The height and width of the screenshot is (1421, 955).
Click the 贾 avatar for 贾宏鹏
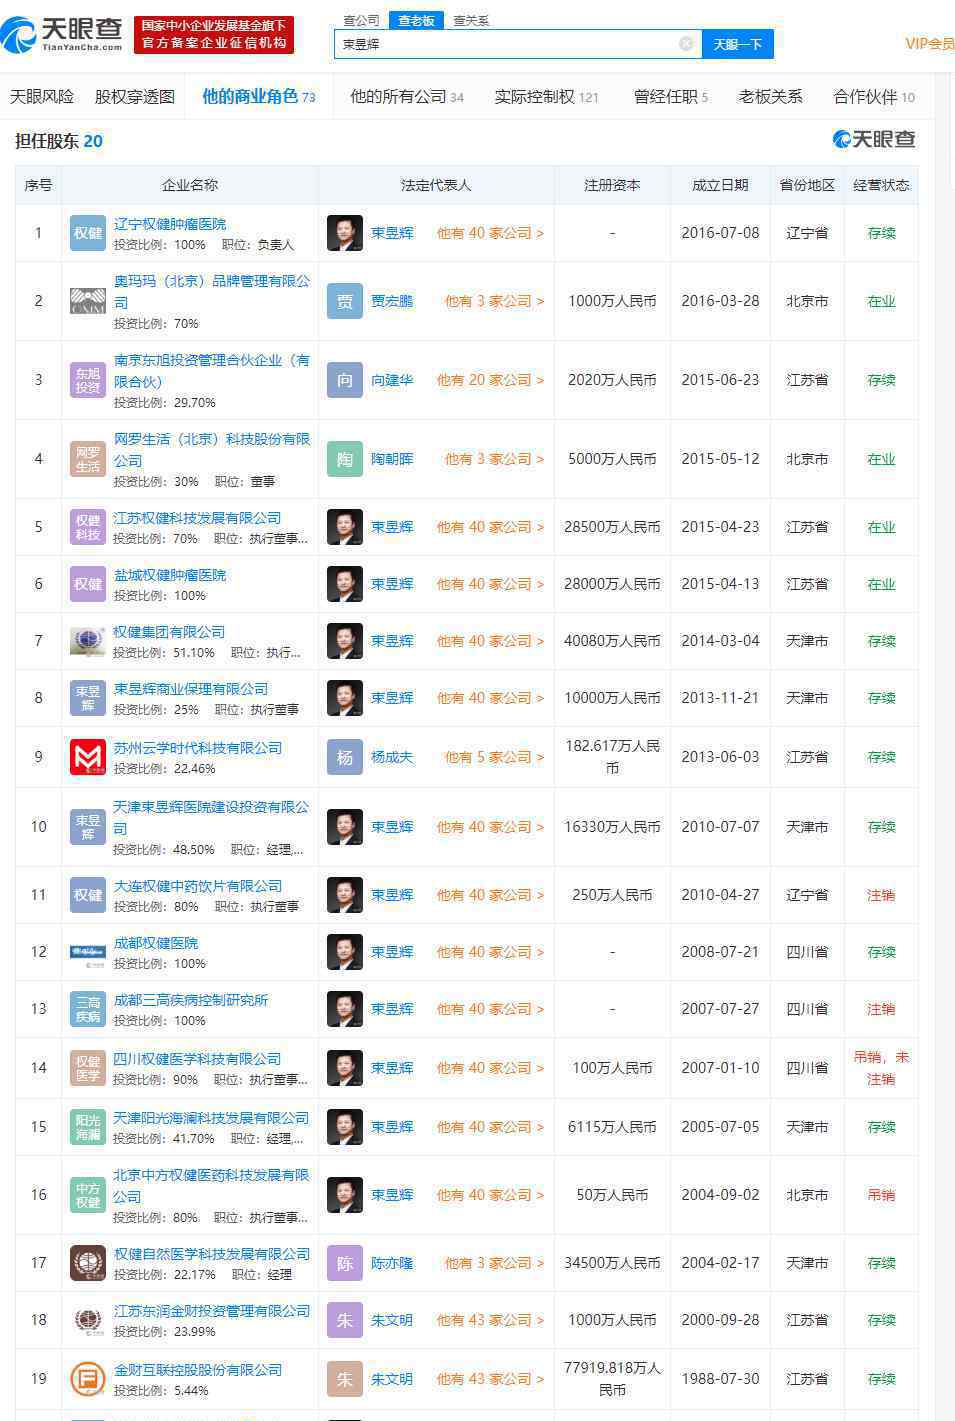coord(345,301)
